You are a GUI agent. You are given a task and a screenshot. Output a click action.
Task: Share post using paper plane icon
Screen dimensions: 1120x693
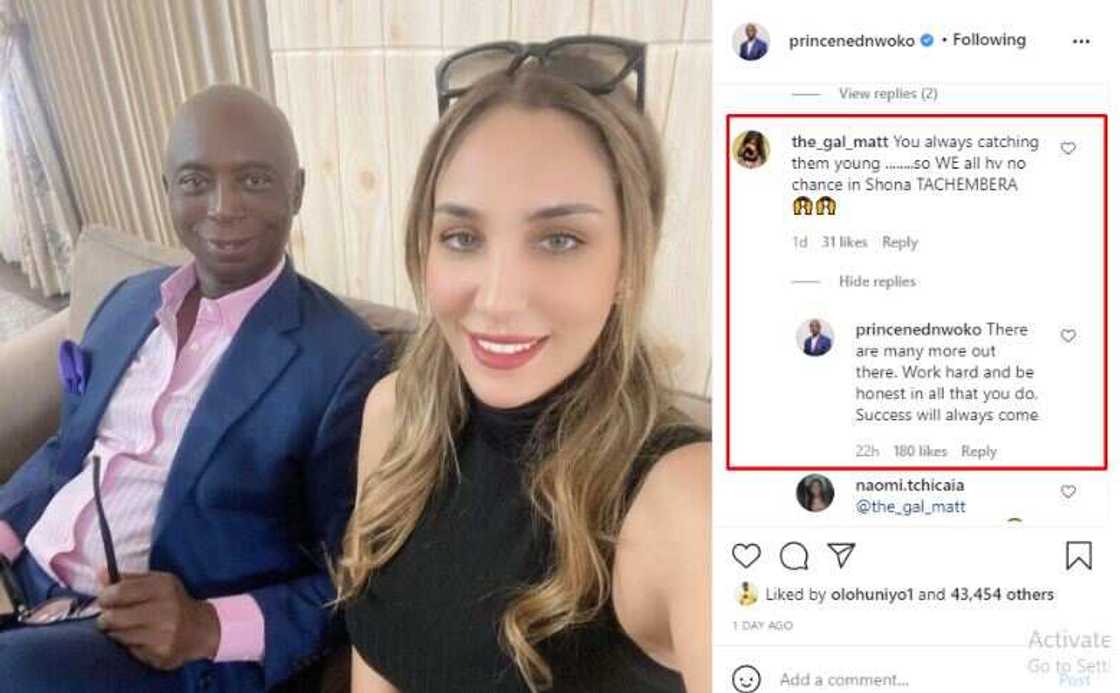click(841, 555)
